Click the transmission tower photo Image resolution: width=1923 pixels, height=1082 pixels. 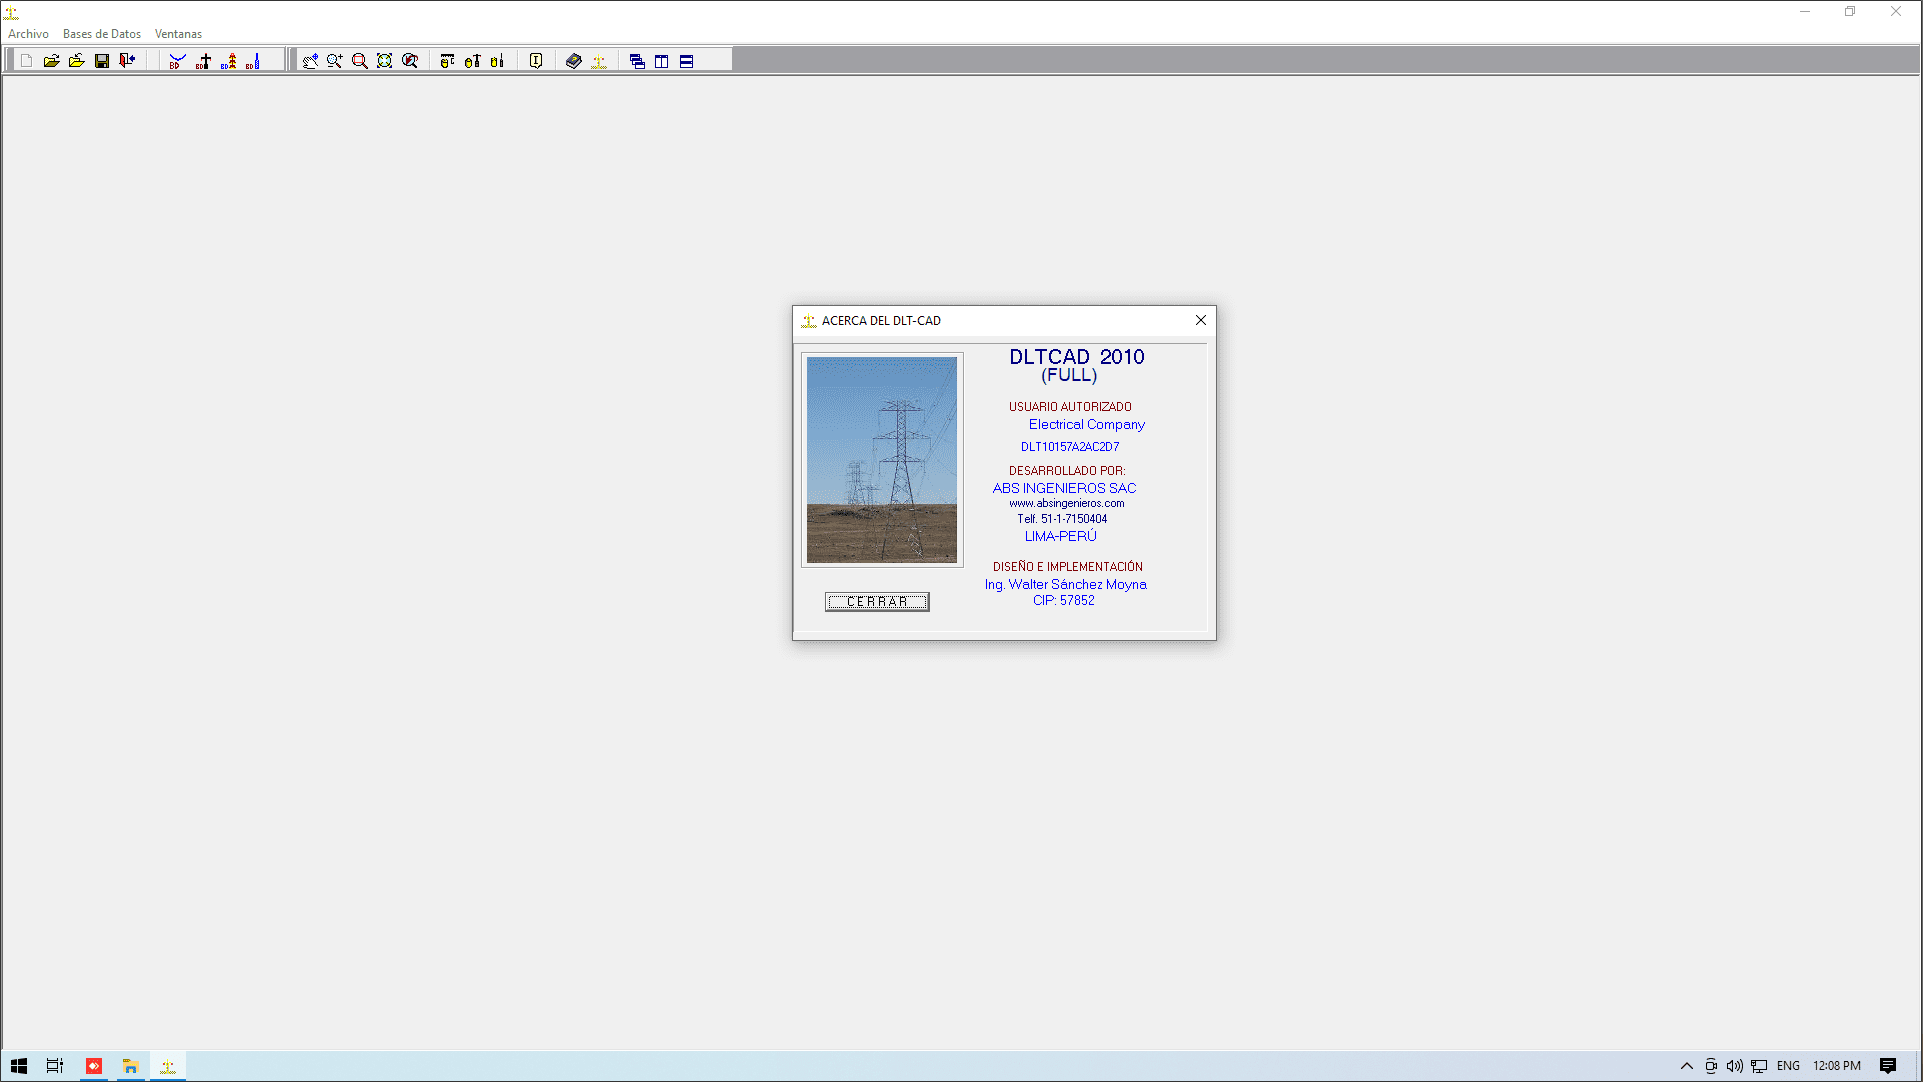coord(881,460)
